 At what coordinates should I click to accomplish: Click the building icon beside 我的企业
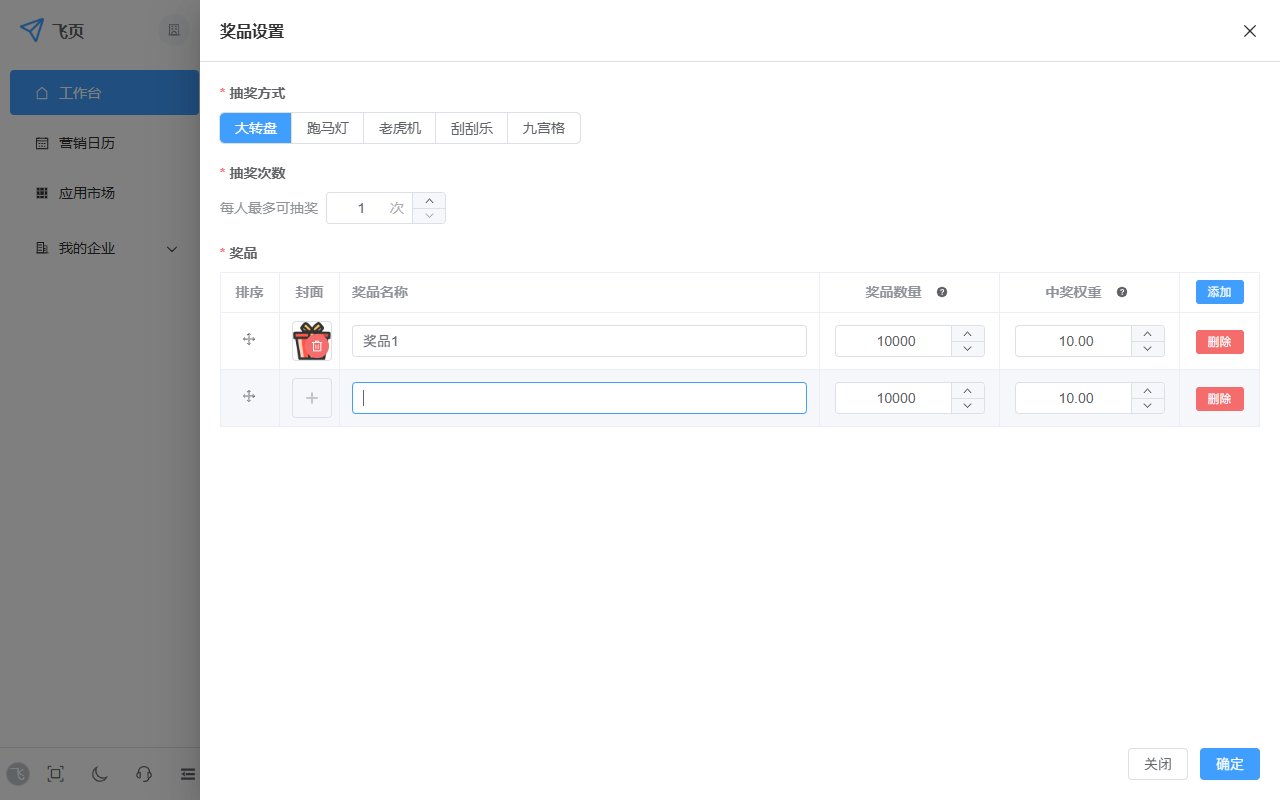coord(40,248)
